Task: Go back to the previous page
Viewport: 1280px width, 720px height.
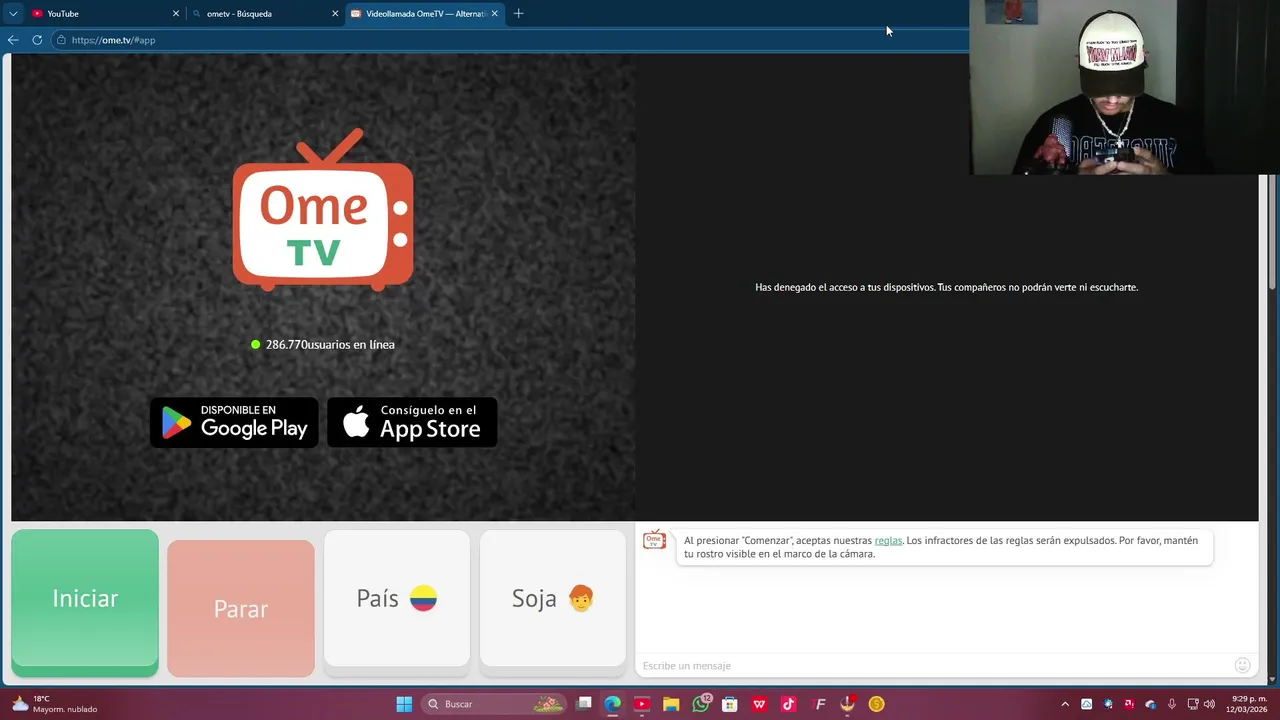Action: (13, 40)
